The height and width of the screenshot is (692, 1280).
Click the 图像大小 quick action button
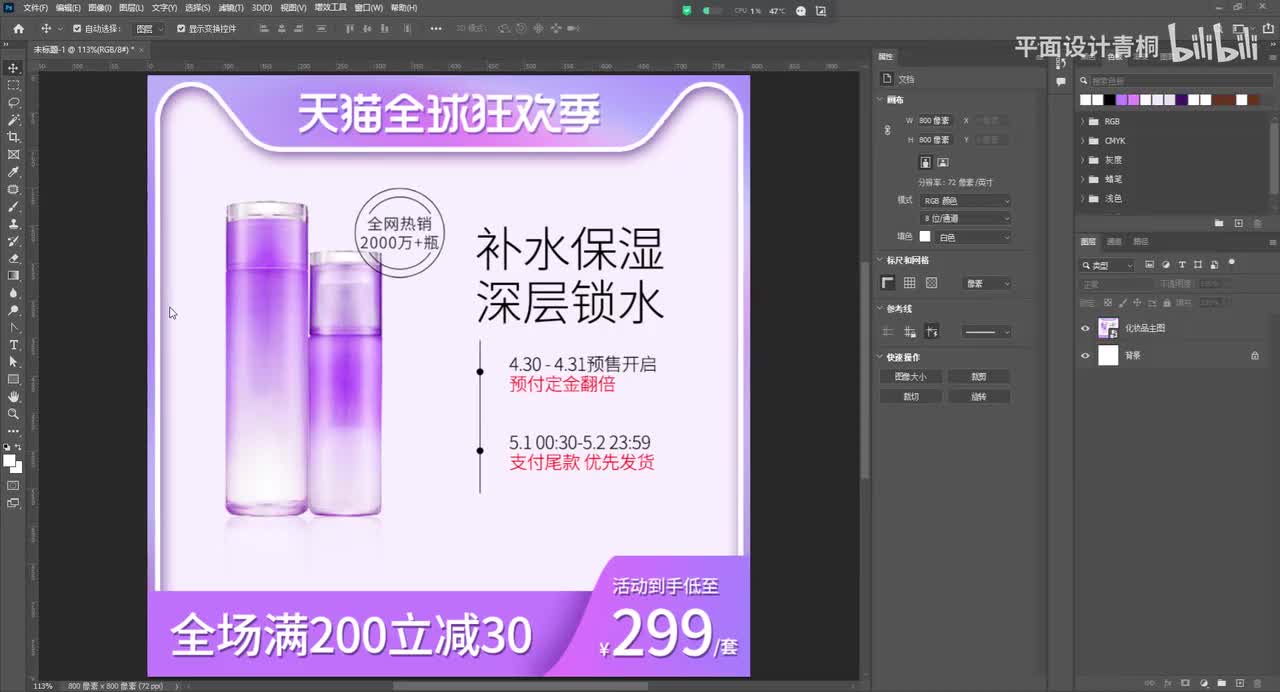[910, 377]
